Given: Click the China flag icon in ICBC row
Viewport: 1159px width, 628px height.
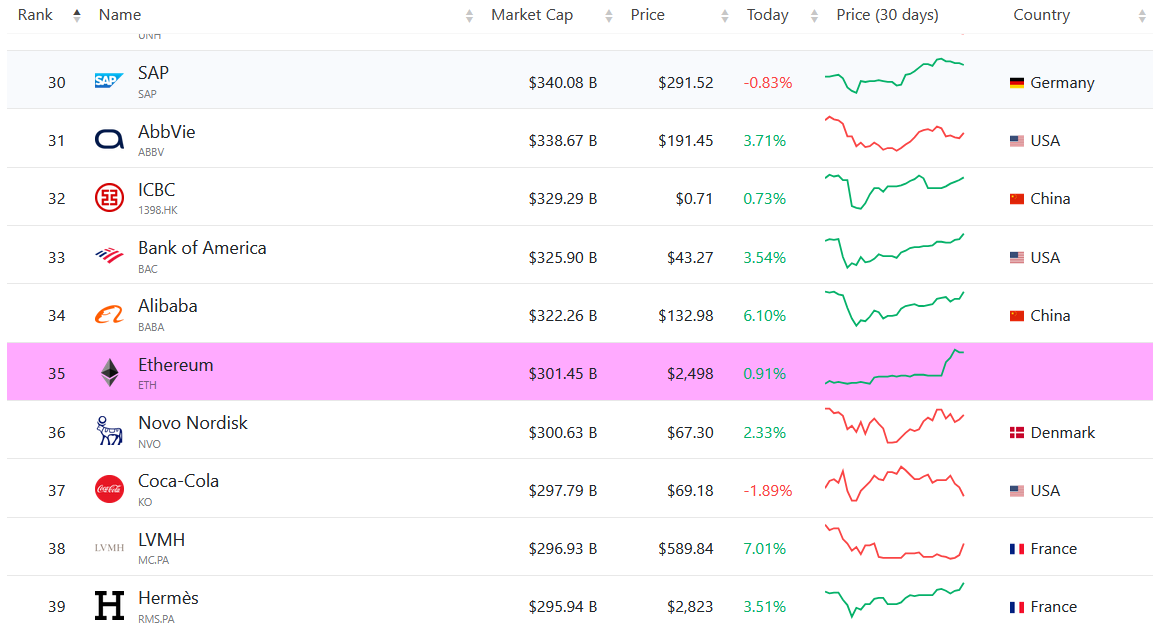Looking at the screenshot, I should (1017, 199).
